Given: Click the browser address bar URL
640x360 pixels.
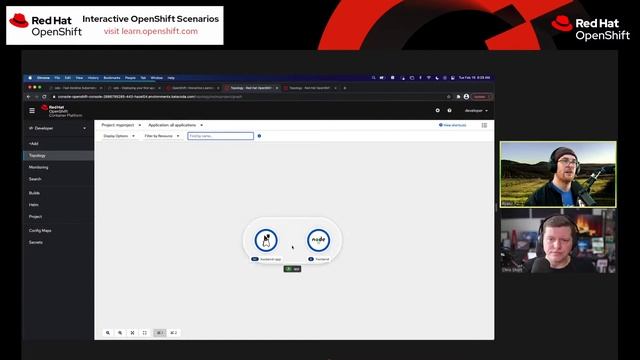Looking at the screenshot, I should [150, 97].
